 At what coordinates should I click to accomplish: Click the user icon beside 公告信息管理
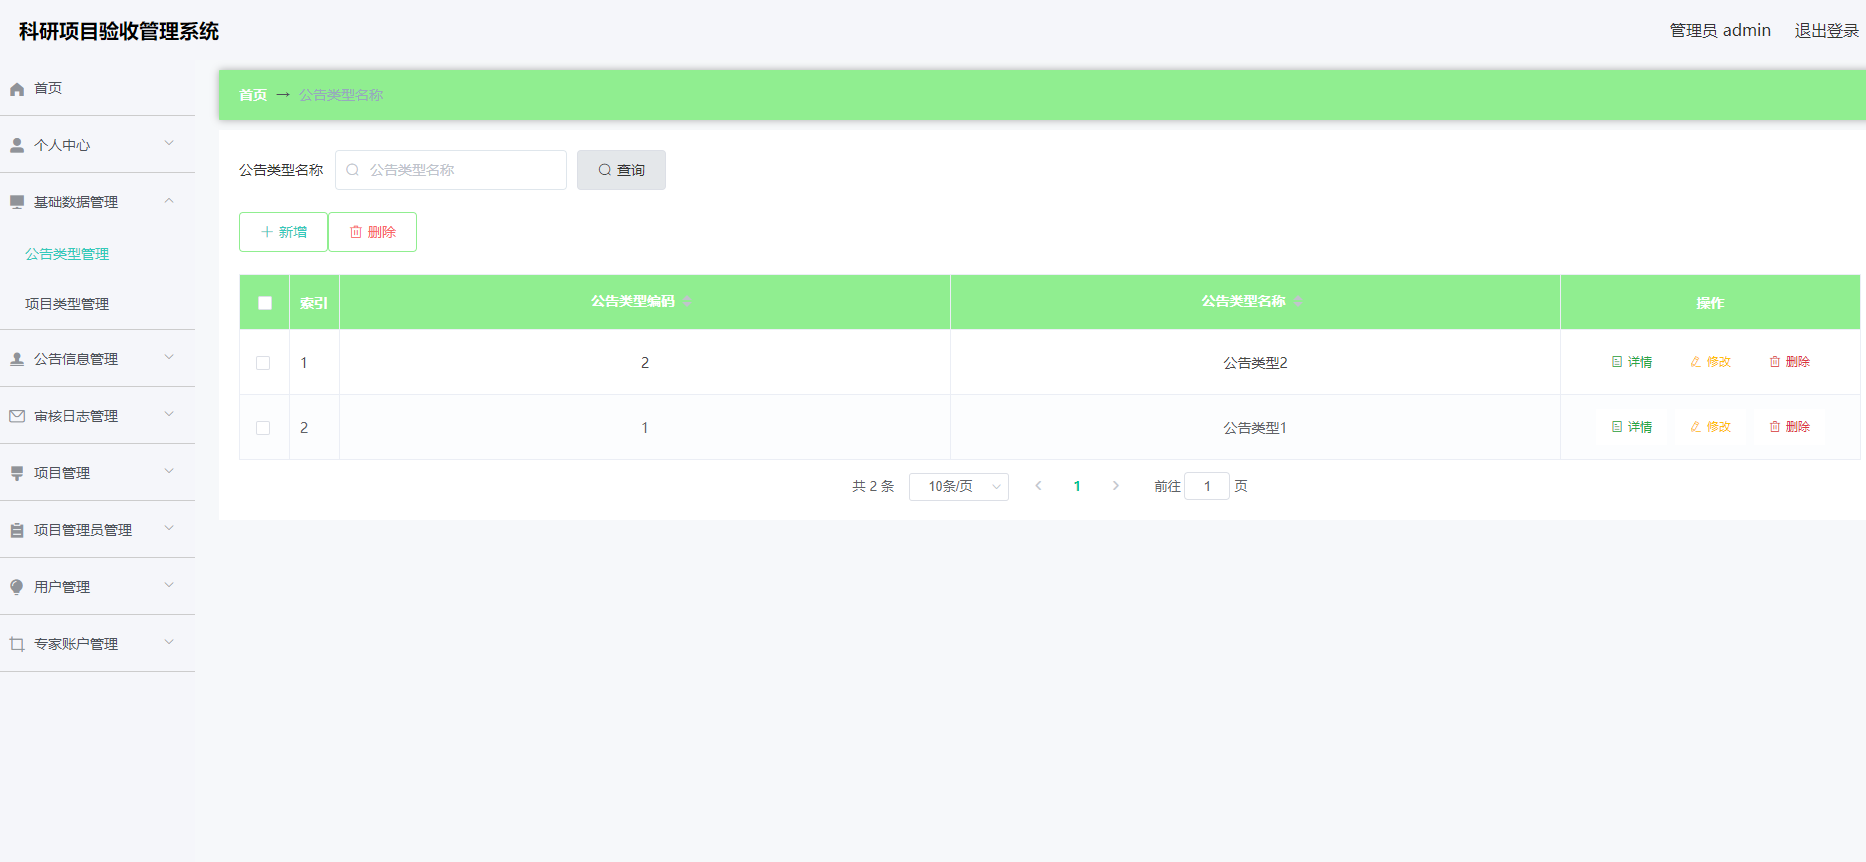(x=17, y=359)
